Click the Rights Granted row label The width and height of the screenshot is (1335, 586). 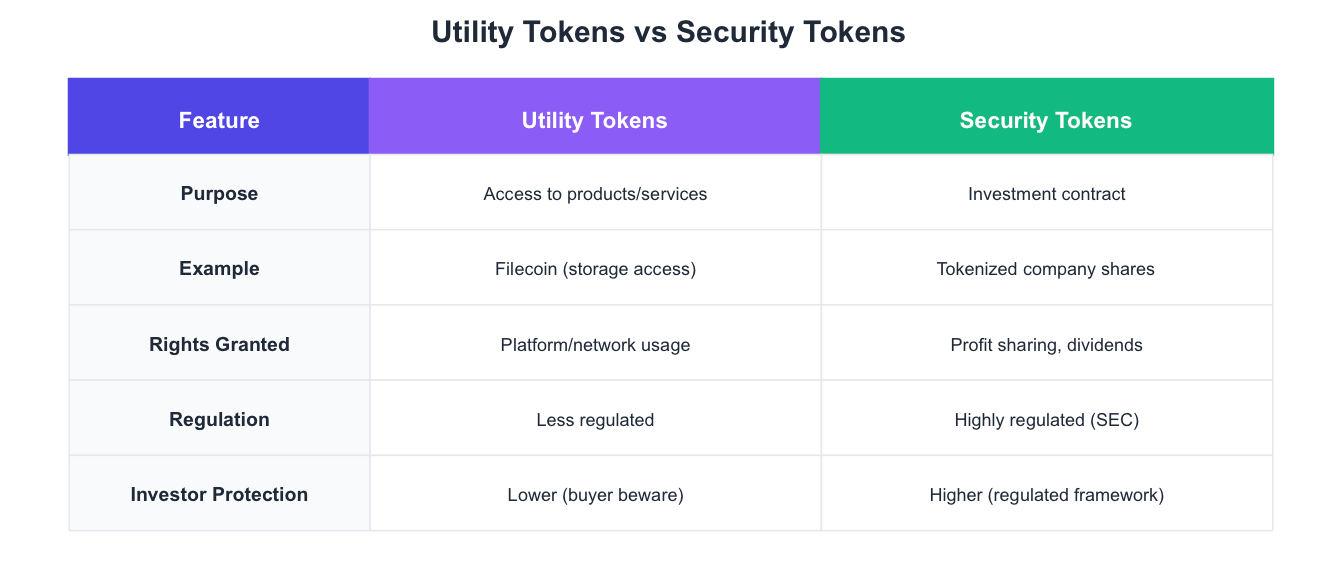pyautogui.click(x=219, y=344)
